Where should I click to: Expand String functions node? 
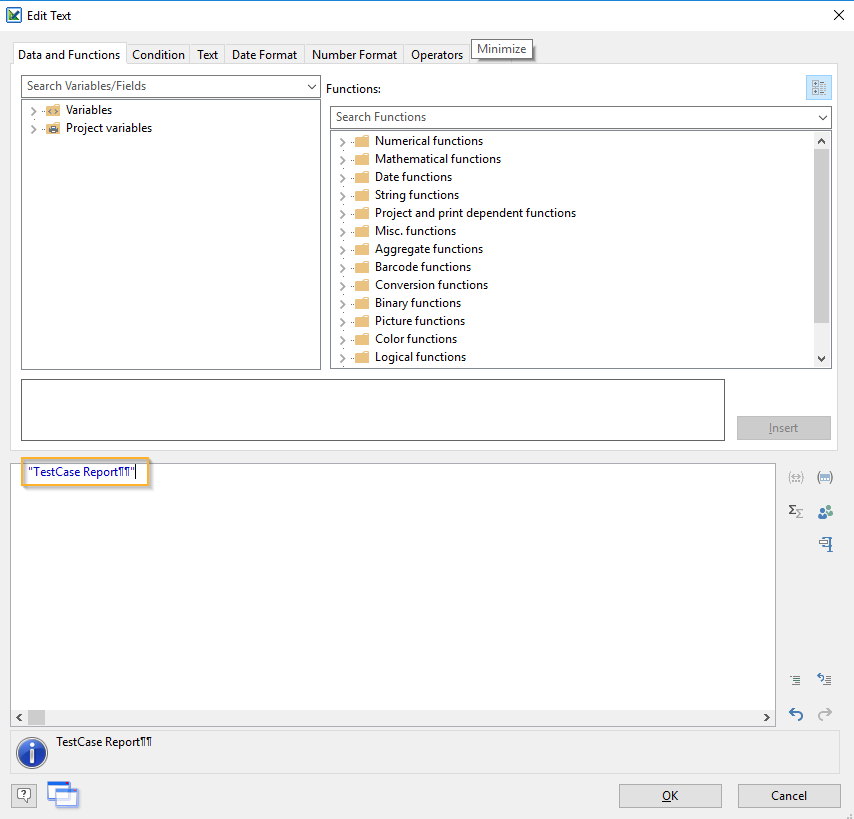tap(342, 196)
